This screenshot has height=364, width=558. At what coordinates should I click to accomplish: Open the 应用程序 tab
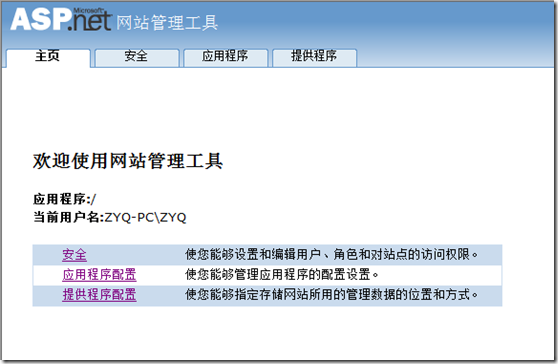pos(225,58)
